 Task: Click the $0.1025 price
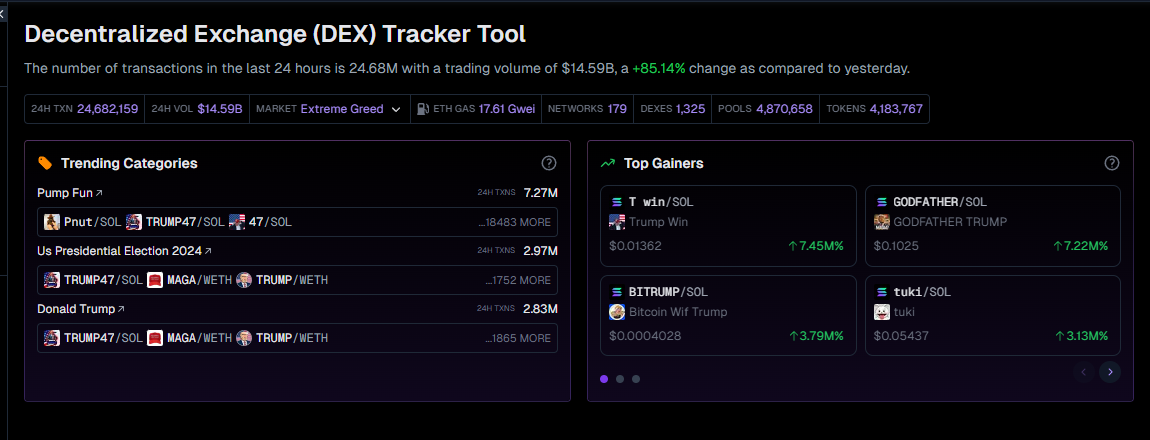(x=896, y=246)
